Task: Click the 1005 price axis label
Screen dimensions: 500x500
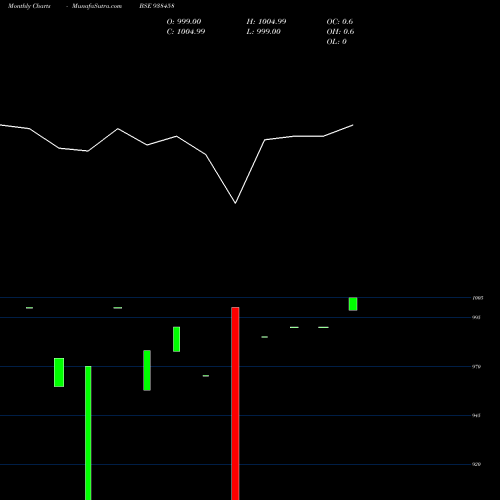Action: coord(478,298)
